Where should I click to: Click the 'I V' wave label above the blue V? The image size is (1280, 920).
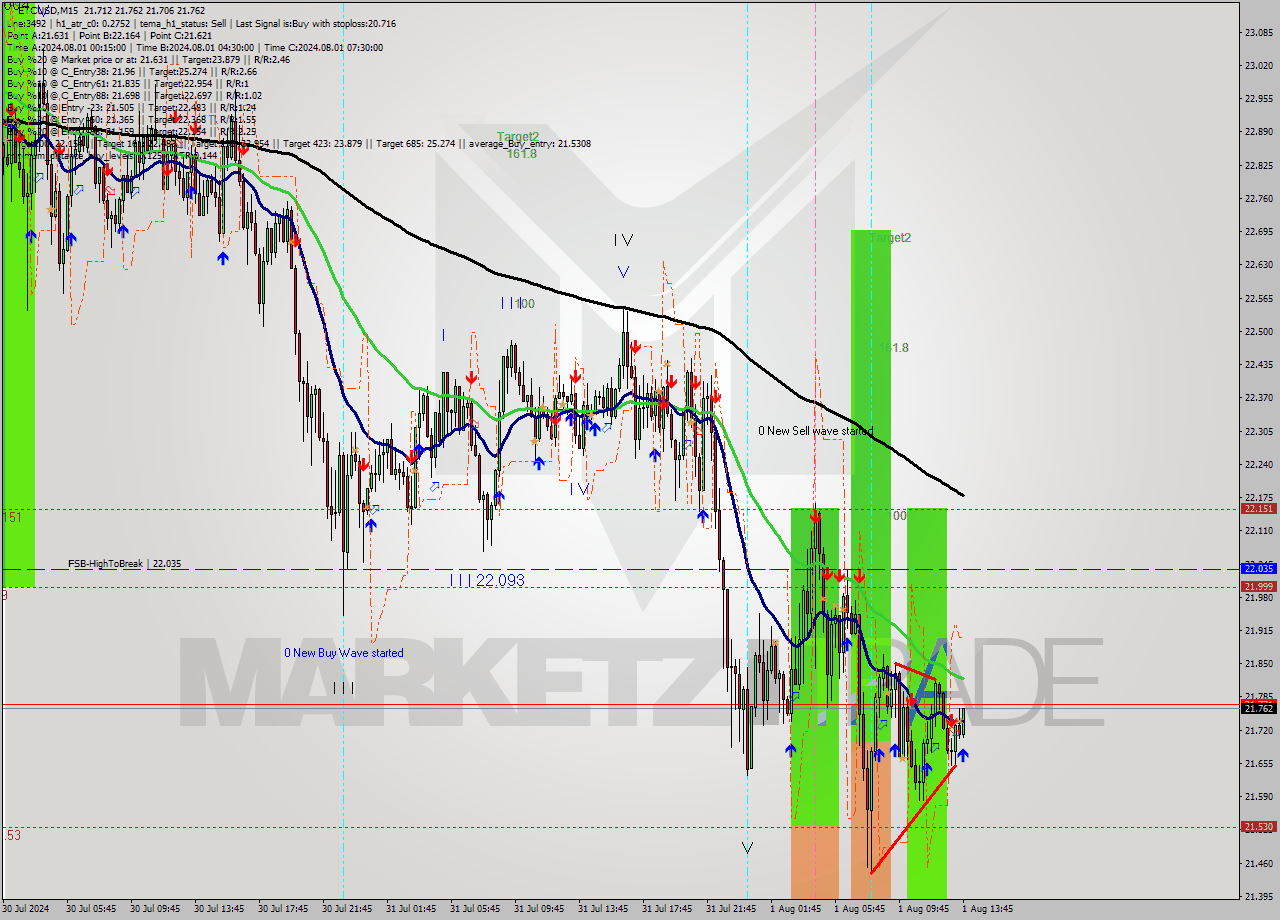tap(623, 240)
